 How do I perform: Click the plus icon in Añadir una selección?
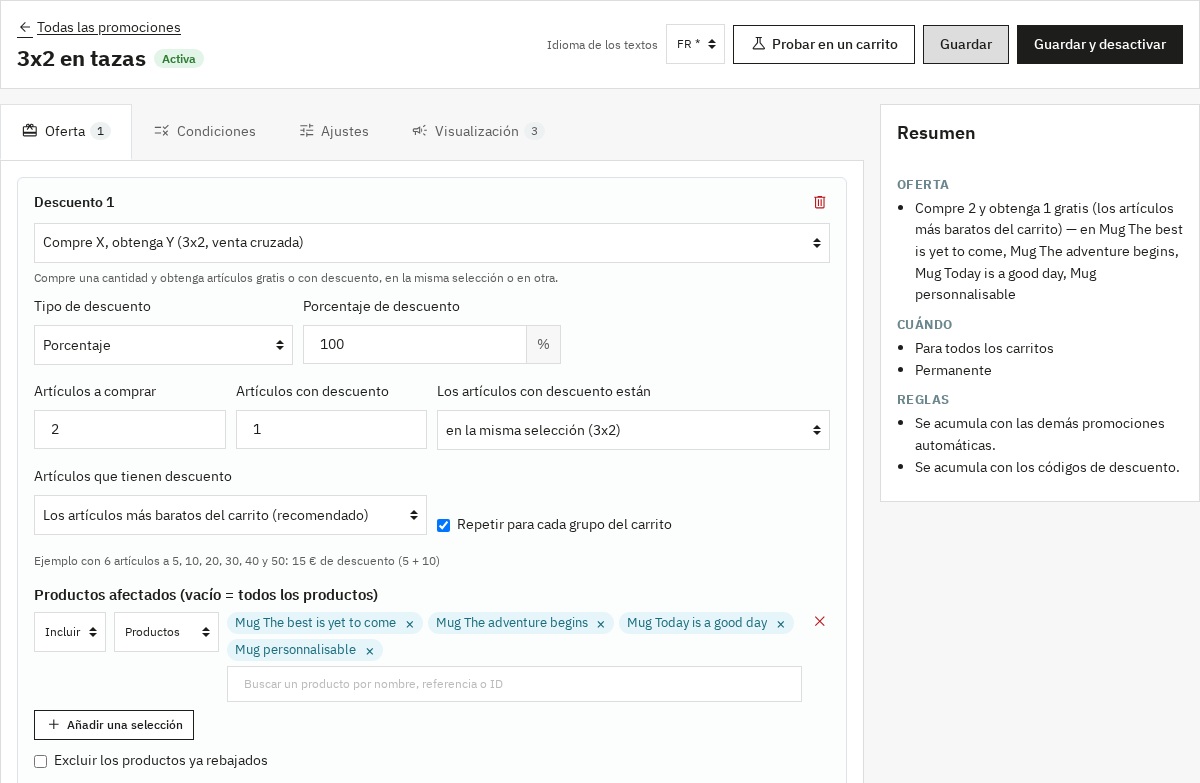click(54, 725)
